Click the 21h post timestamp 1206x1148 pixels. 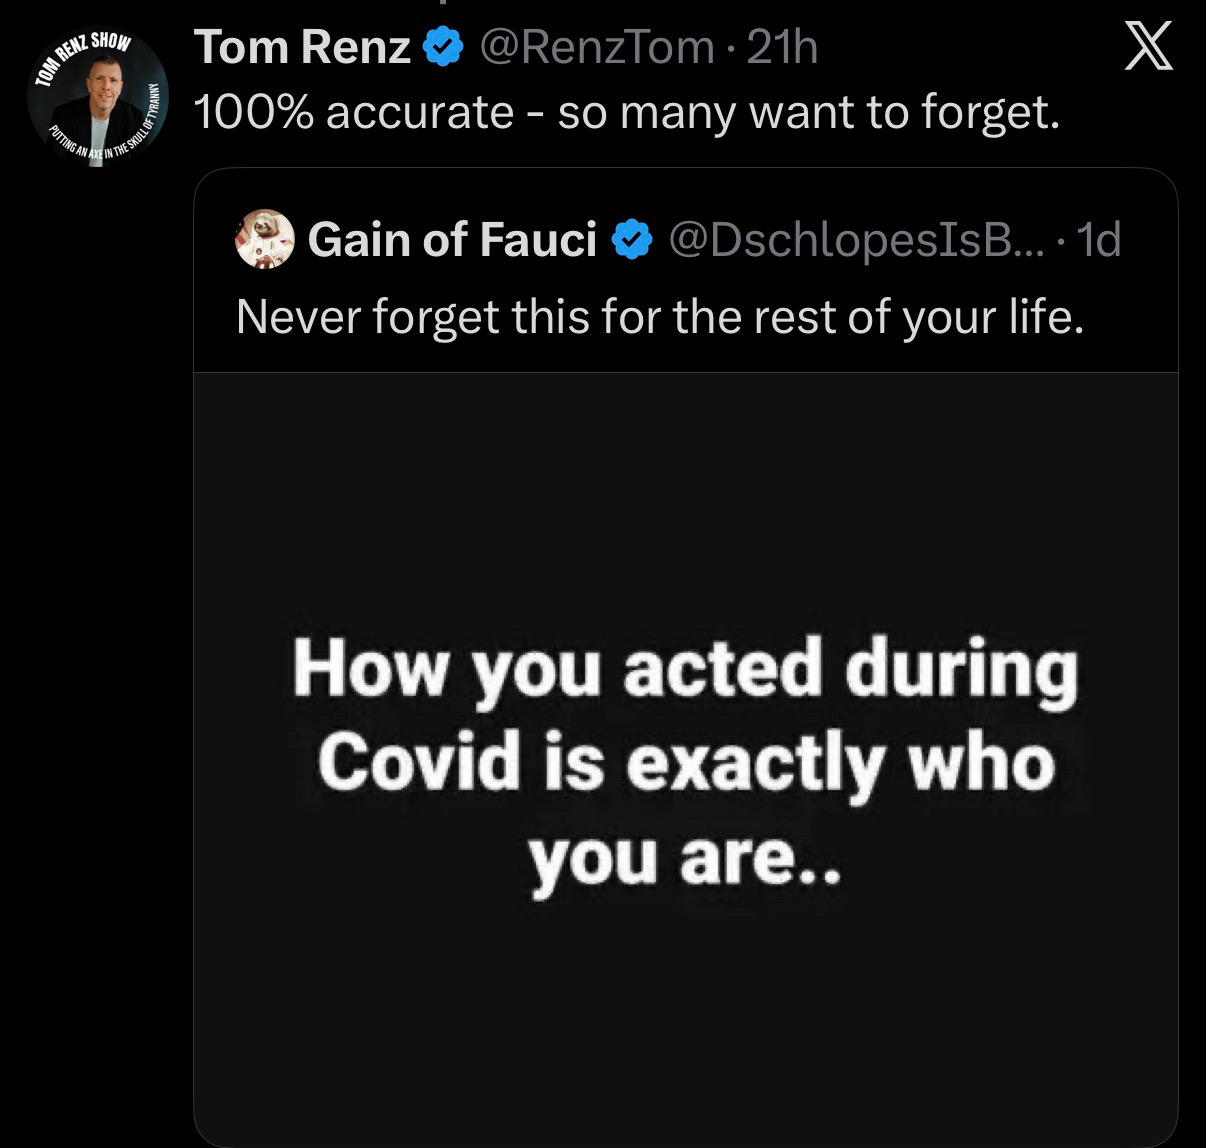point(782,47)
